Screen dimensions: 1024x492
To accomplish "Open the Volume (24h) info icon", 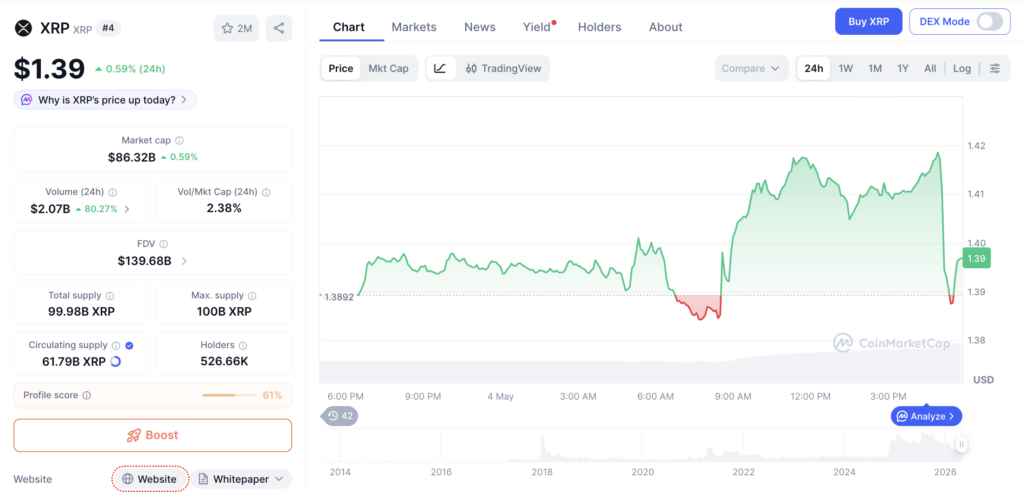I will pyautogui.click(x=112, y=192).
